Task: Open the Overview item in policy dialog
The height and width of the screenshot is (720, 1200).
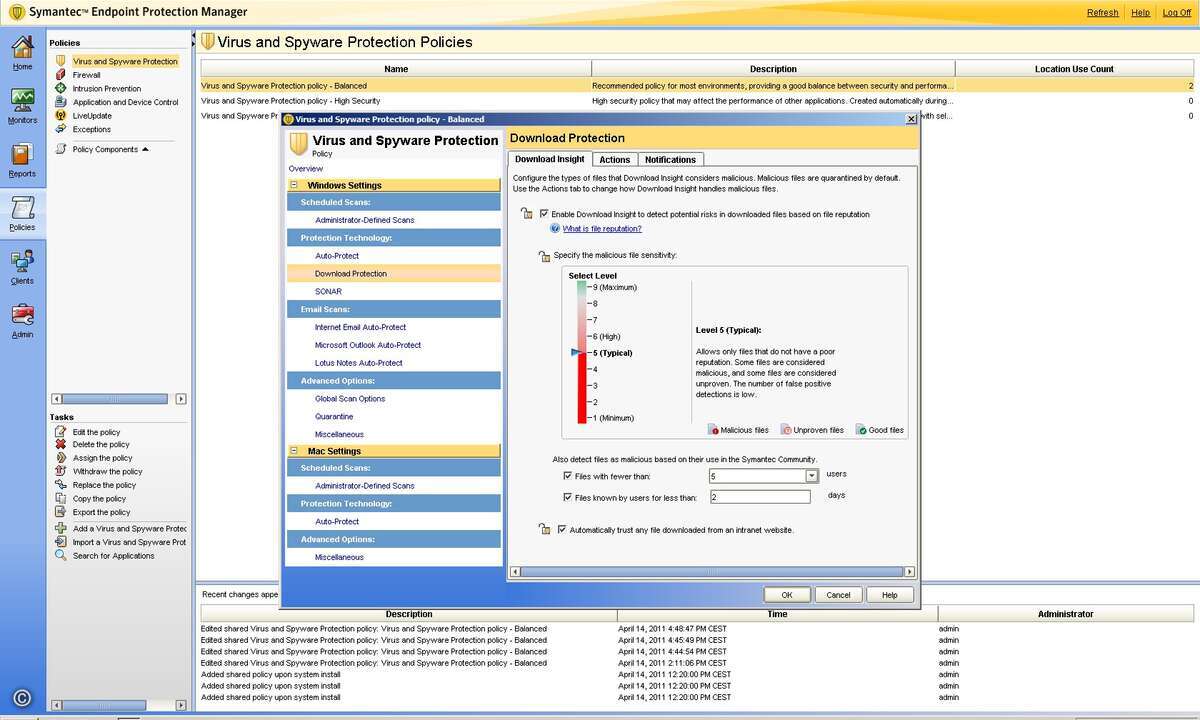Action: point(306,169)
